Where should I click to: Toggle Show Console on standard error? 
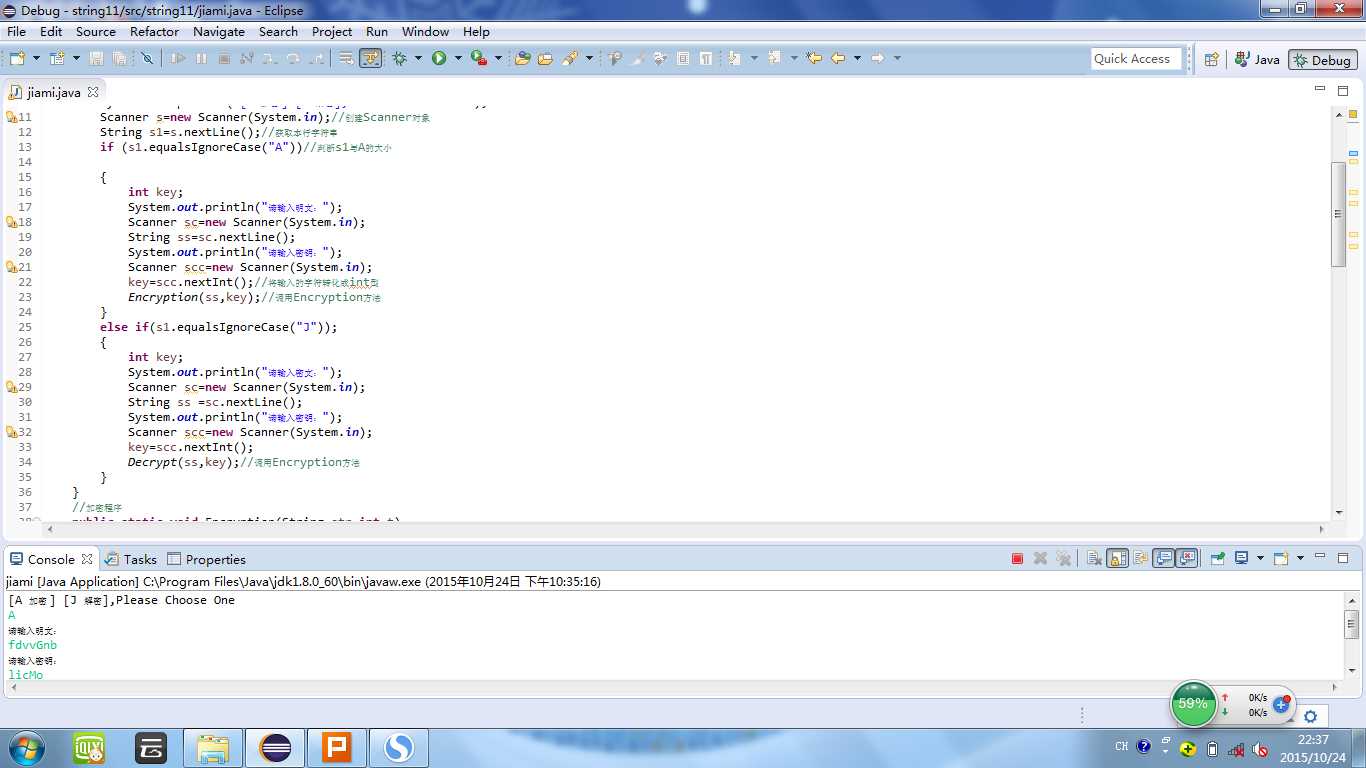pos(1187,558)
